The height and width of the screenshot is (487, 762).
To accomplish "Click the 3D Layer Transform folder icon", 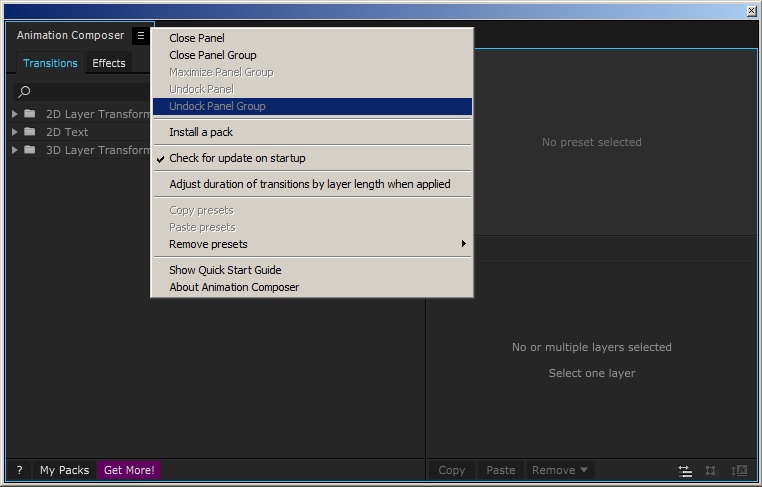I will click(x=30, y=150).
